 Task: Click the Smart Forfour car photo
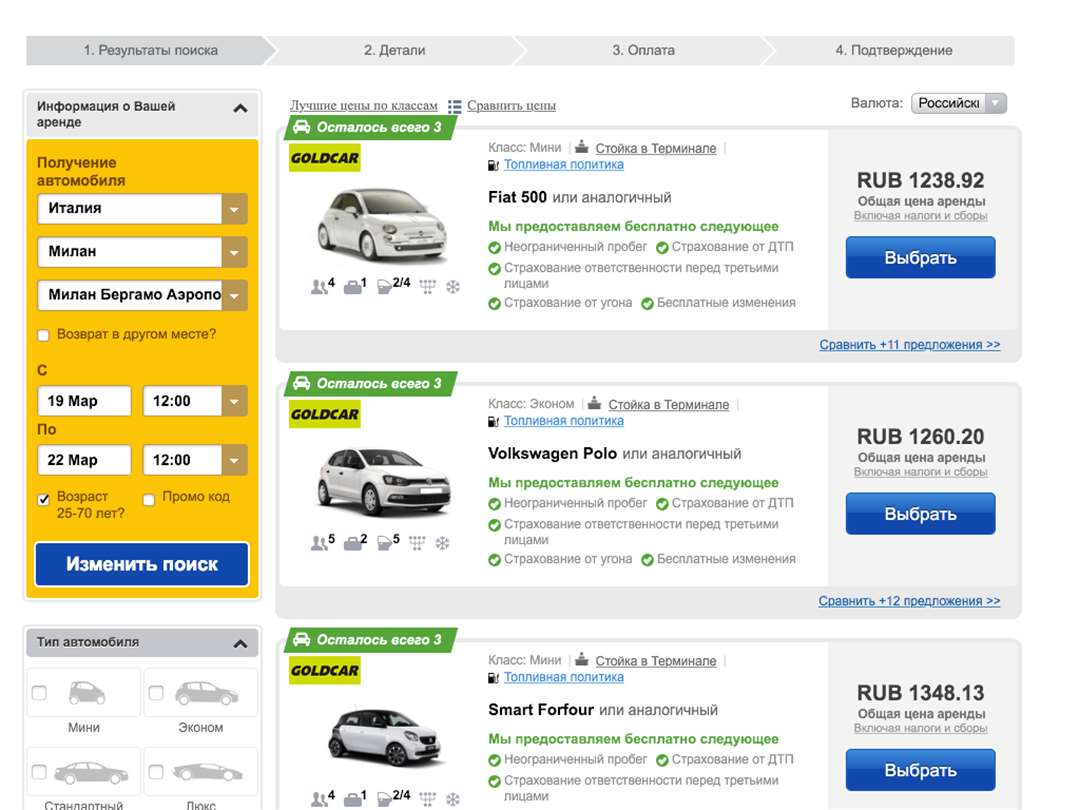pos(383,737)
